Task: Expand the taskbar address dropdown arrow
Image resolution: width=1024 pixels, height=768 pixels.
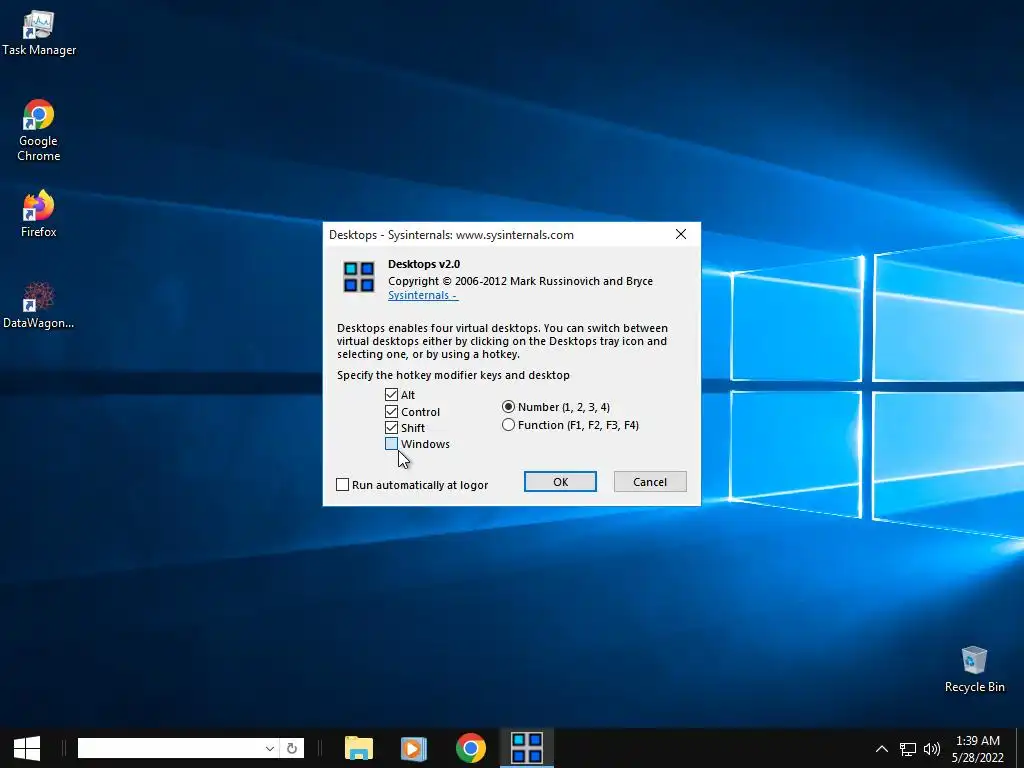Action: [270, 748]
